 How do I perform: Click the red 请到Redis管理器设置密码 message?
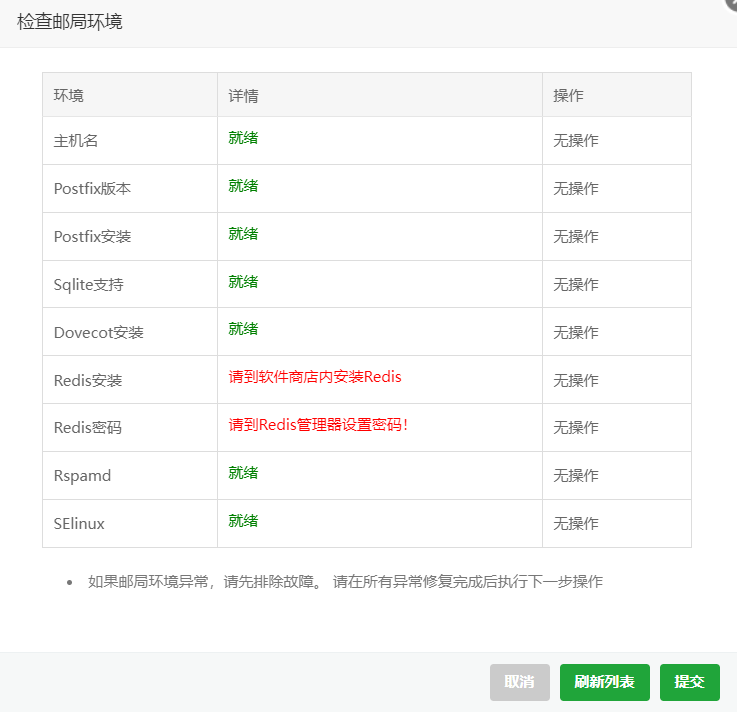coord(318,425)
